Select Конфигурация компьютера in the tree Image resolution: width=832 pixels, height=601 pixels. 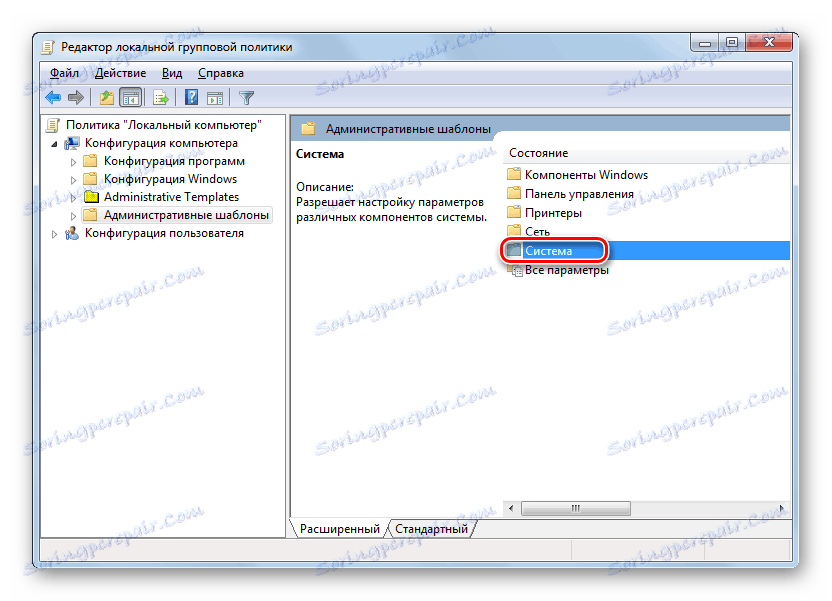point(161,143)
